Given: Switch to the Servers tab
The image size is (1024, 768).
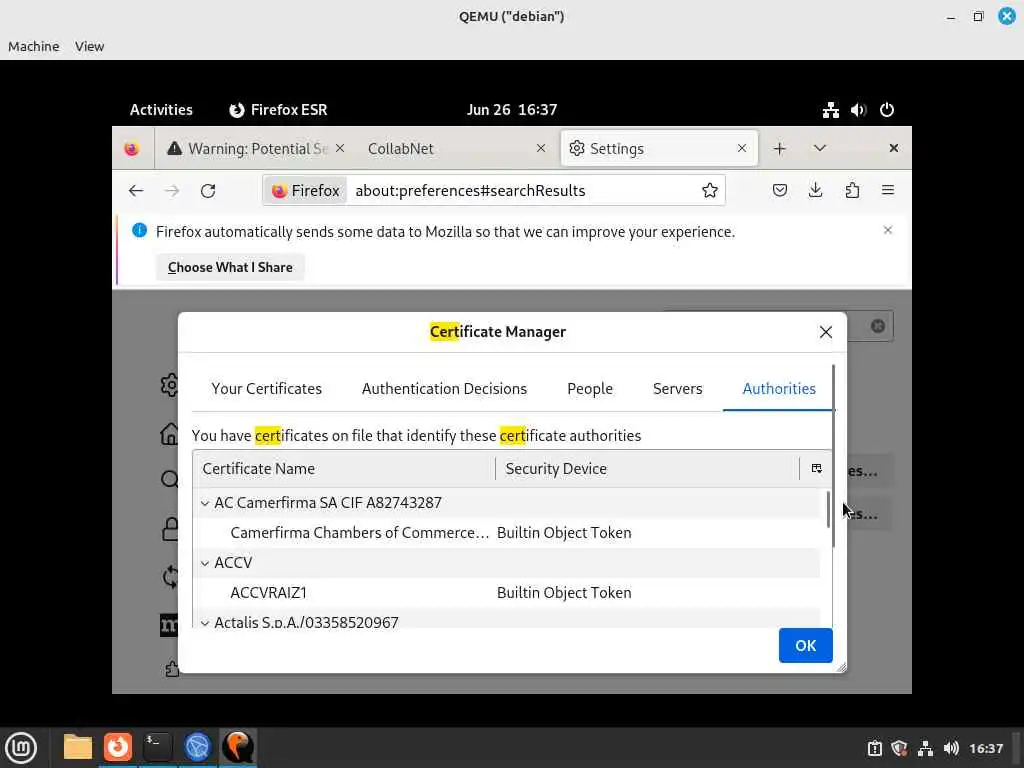Looking at the screenshot, I should tap(677, 389).
